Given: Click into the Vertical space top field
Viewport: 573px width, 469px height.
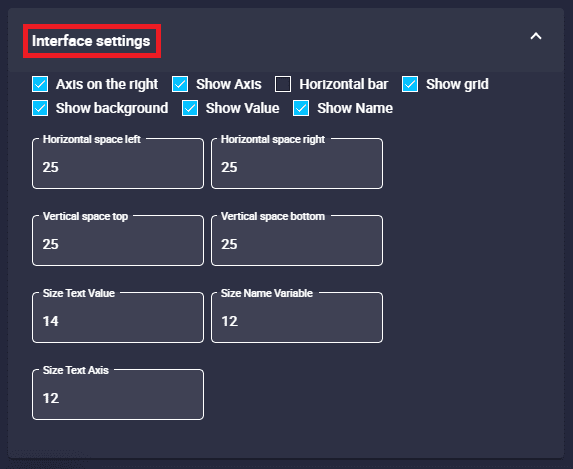Looking at the screenshot, I should pyautogui.click(x=118, y=241).
